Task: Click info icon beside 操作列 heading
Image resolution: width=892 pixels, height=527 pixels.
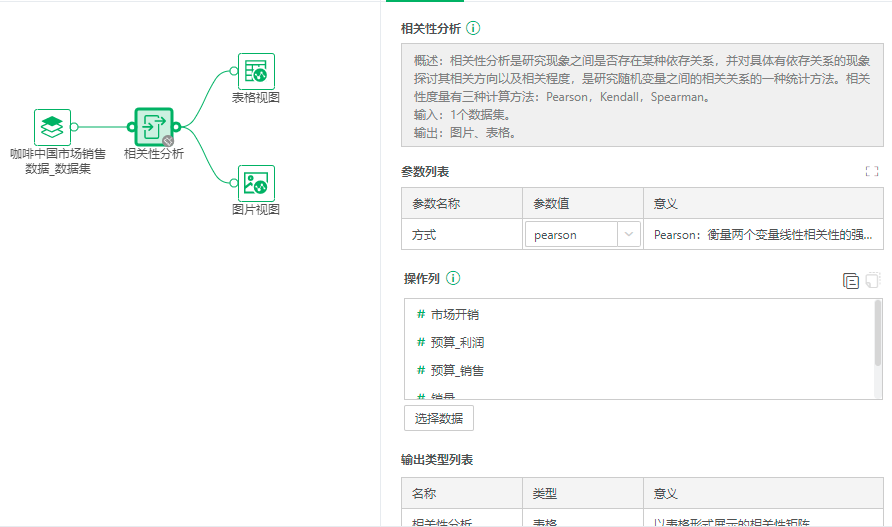Action: click(453, 278)
